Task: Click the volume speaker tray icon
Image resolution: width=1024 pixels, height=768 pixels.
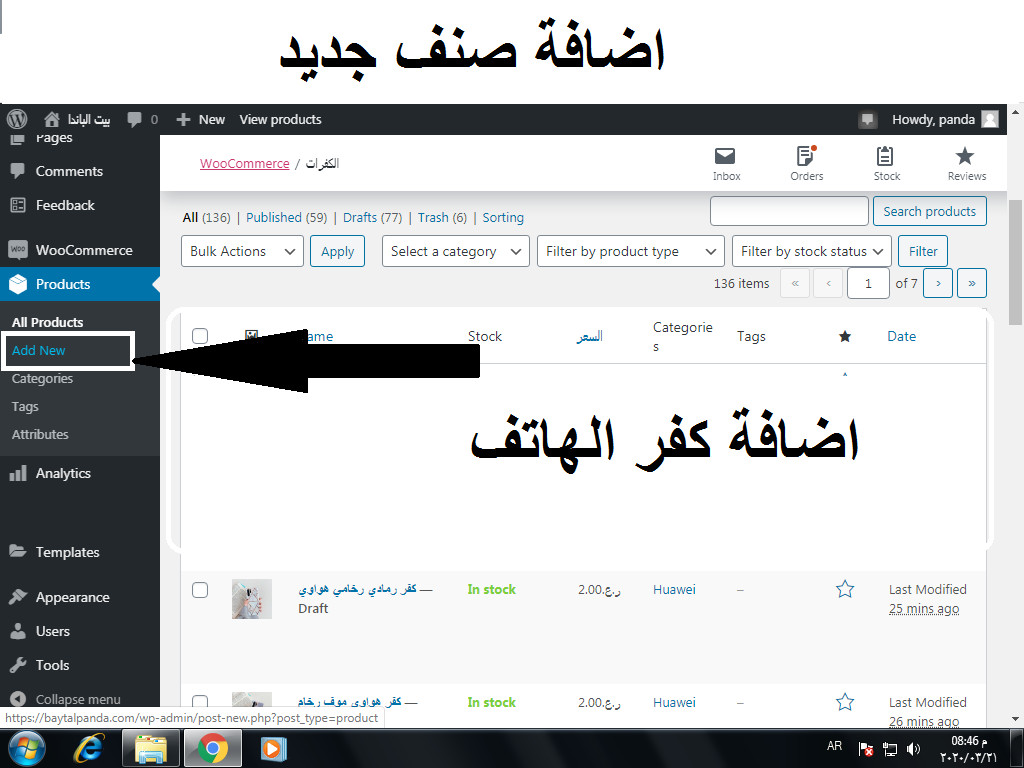Action: tap(913, 749)
